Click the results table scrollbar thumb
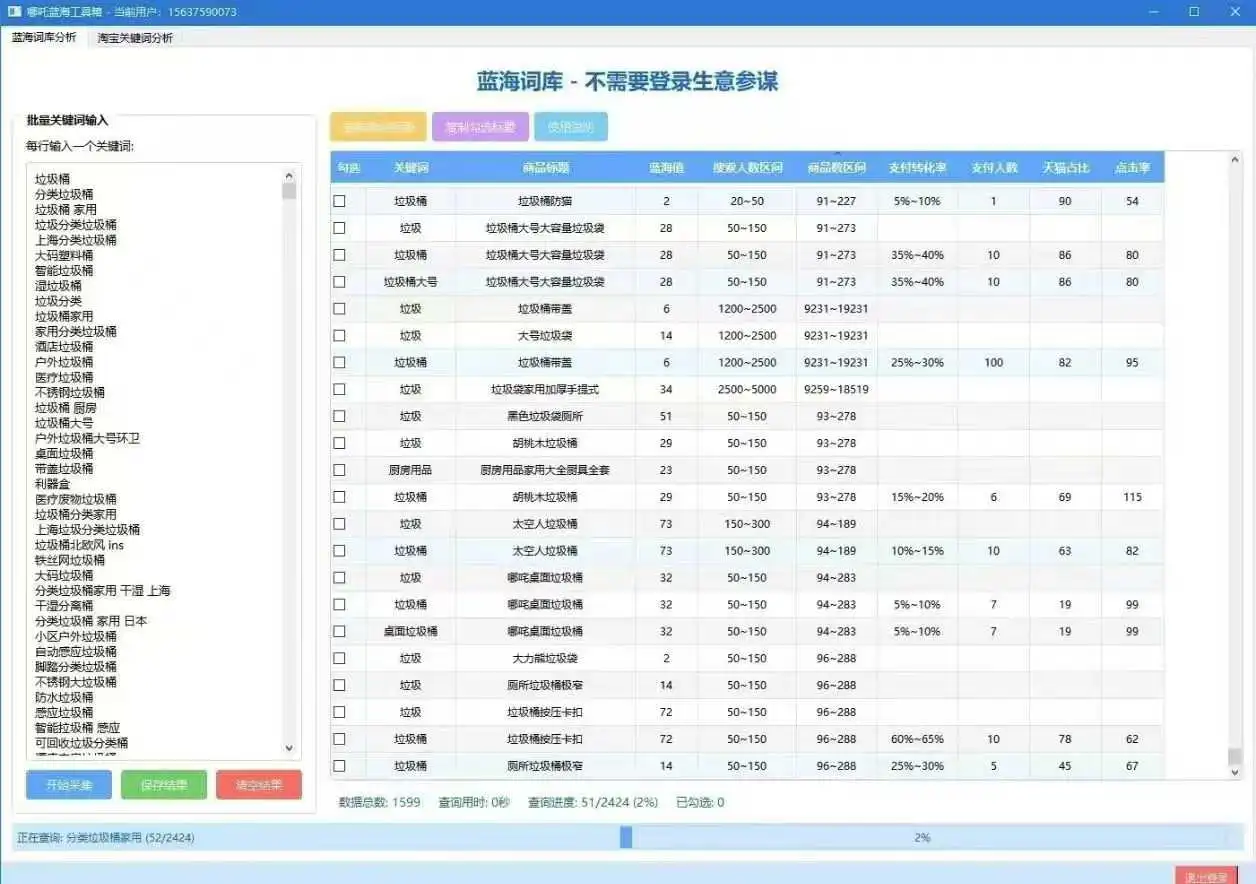 [x=1234, y=756]
